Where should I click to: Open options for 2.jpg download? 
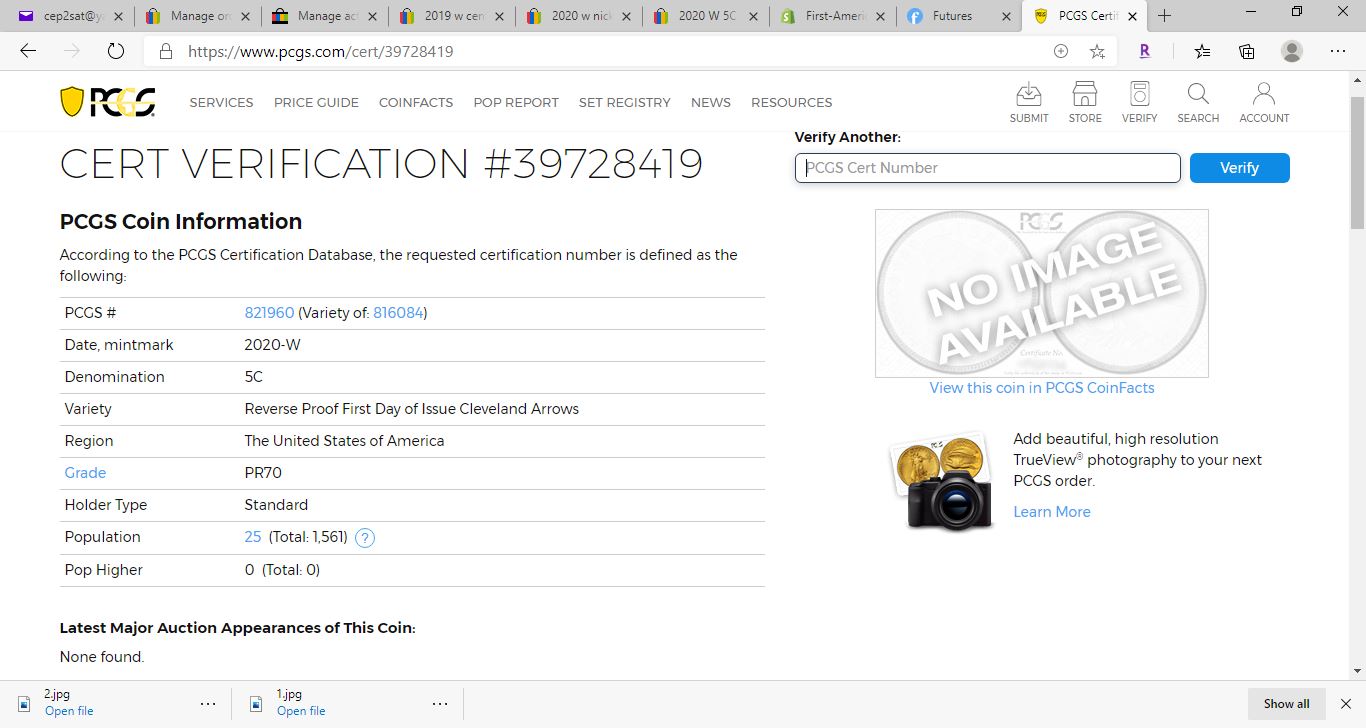click(x=208, y=704)
